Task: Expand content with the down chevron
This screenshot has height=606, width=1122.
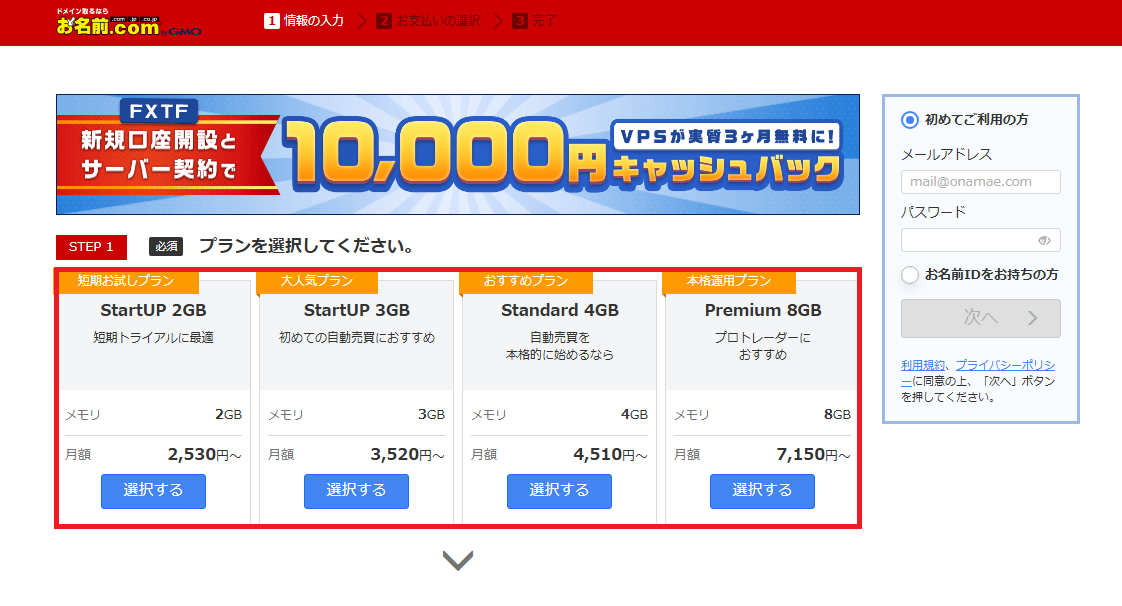Action: (458, 560)
